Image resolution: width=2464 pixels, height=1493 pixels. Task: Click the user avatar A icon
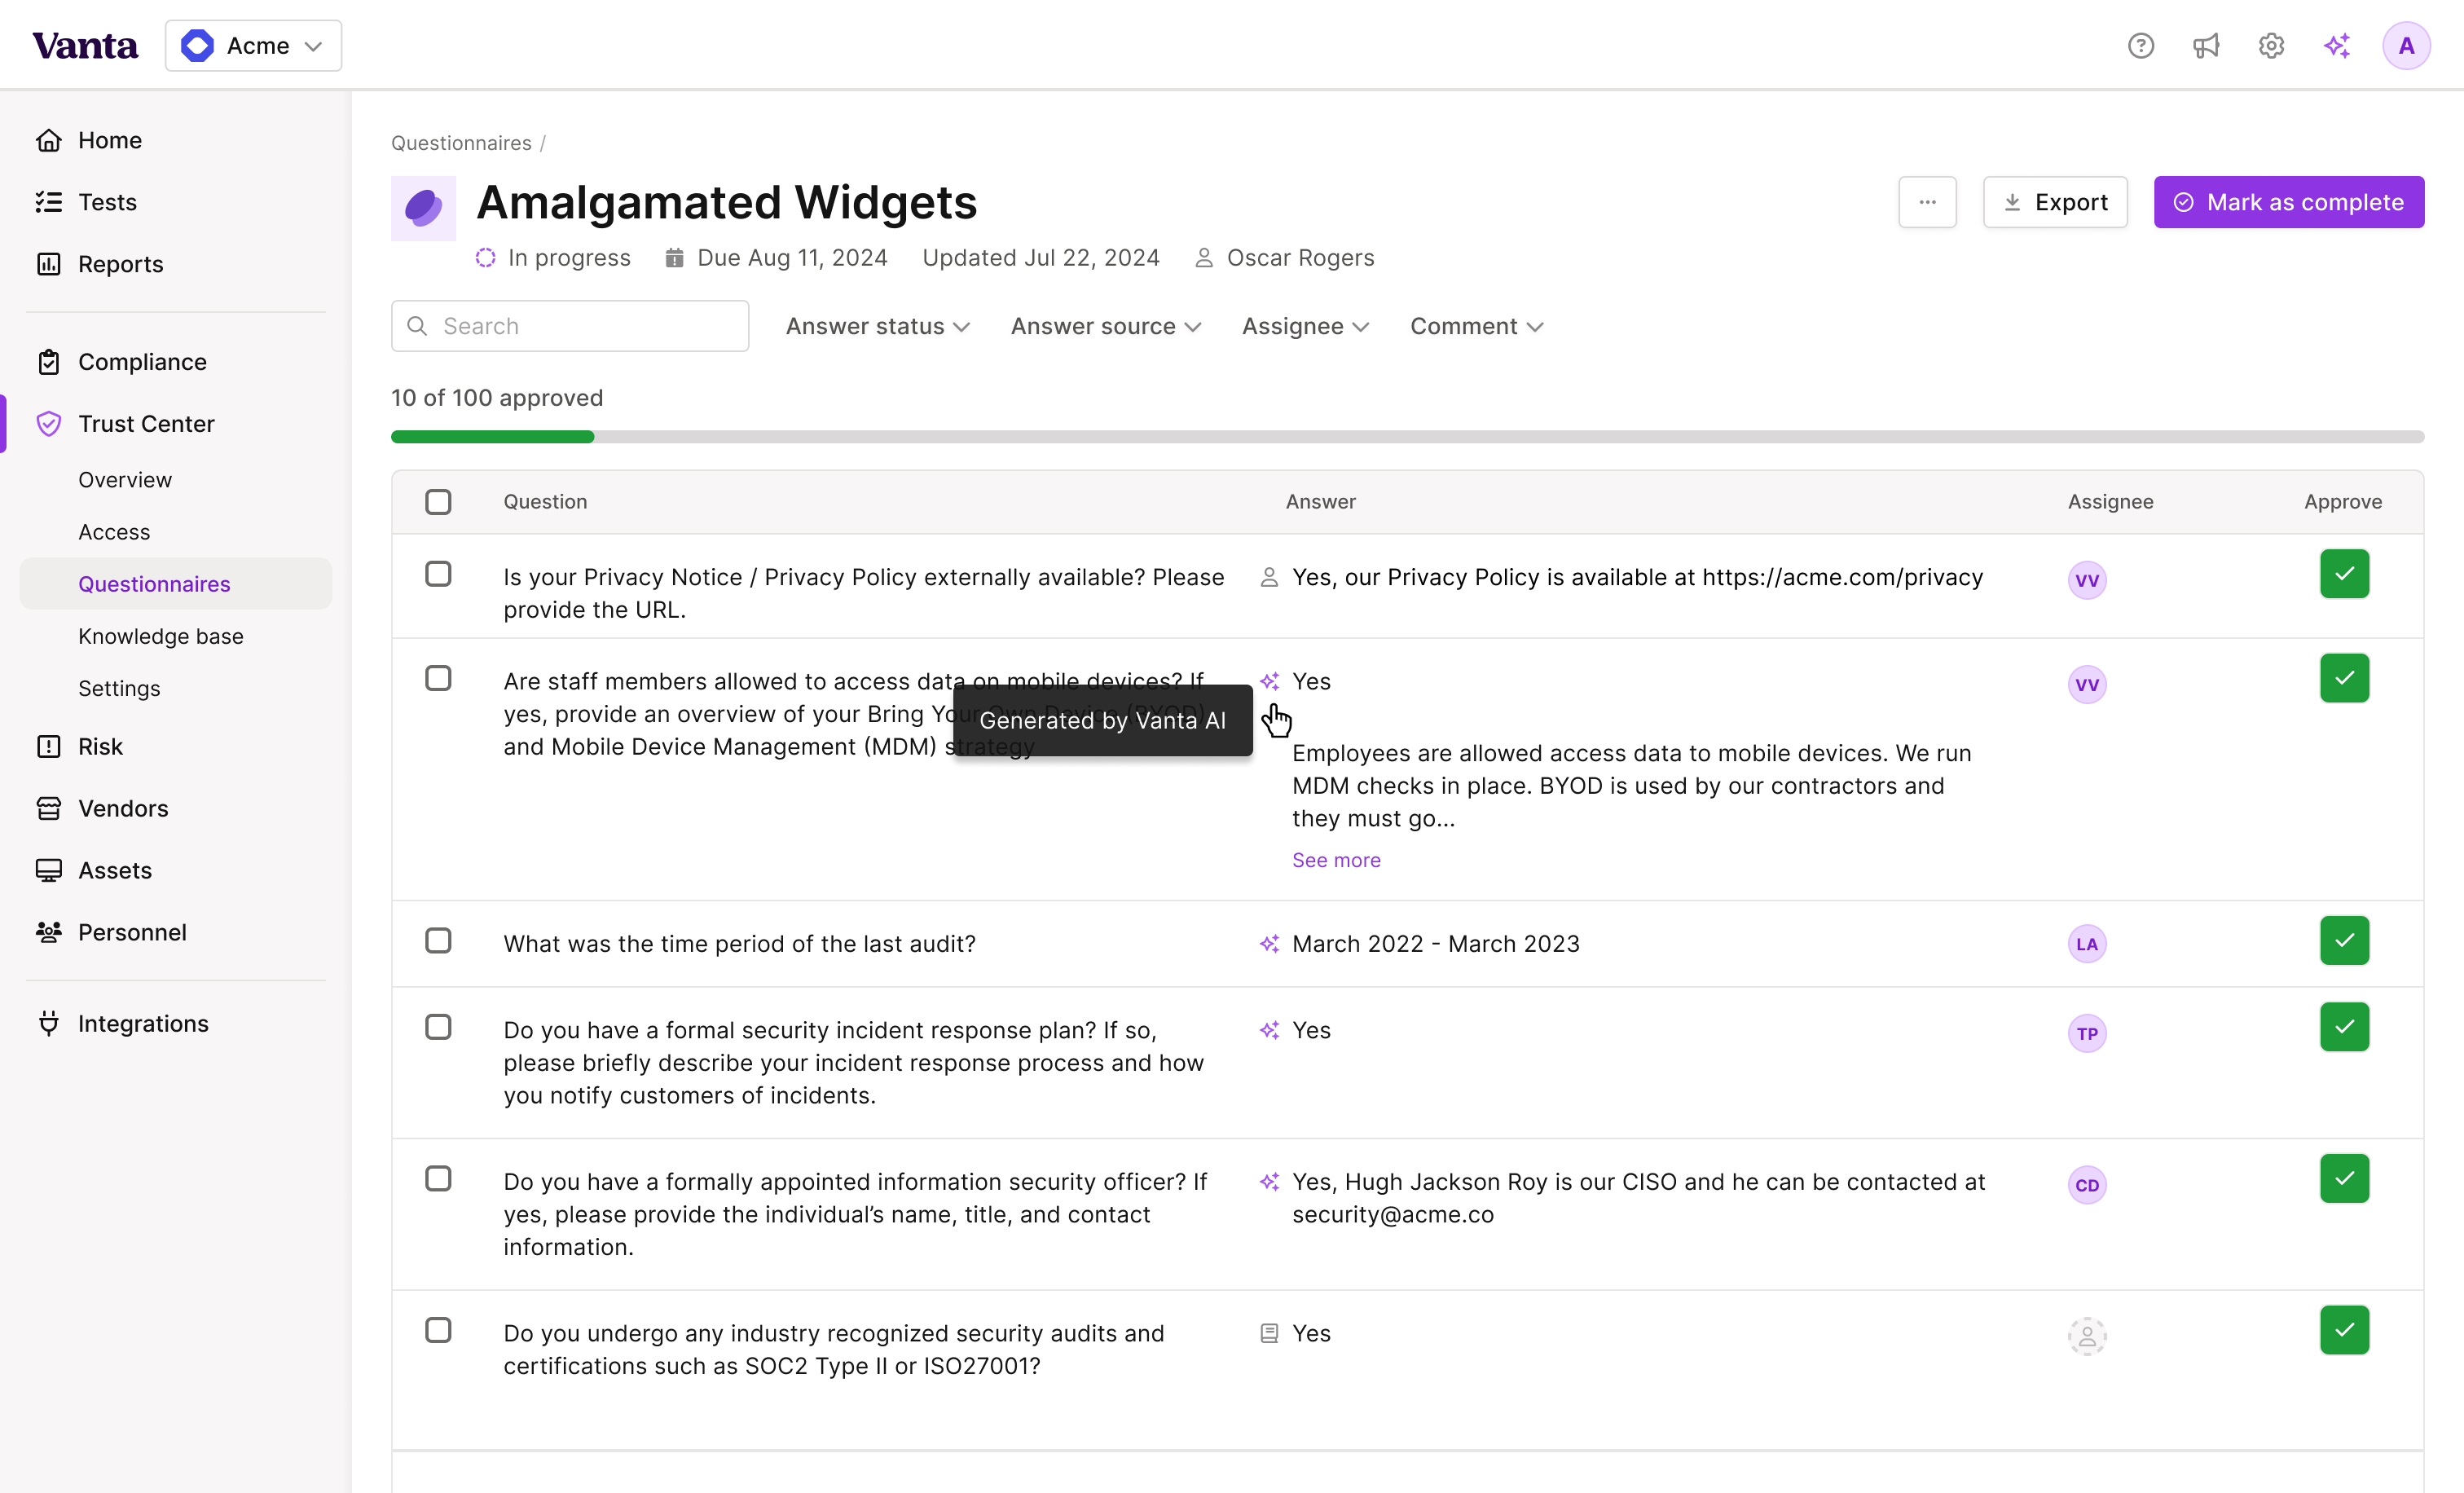tap(2405, 46)
